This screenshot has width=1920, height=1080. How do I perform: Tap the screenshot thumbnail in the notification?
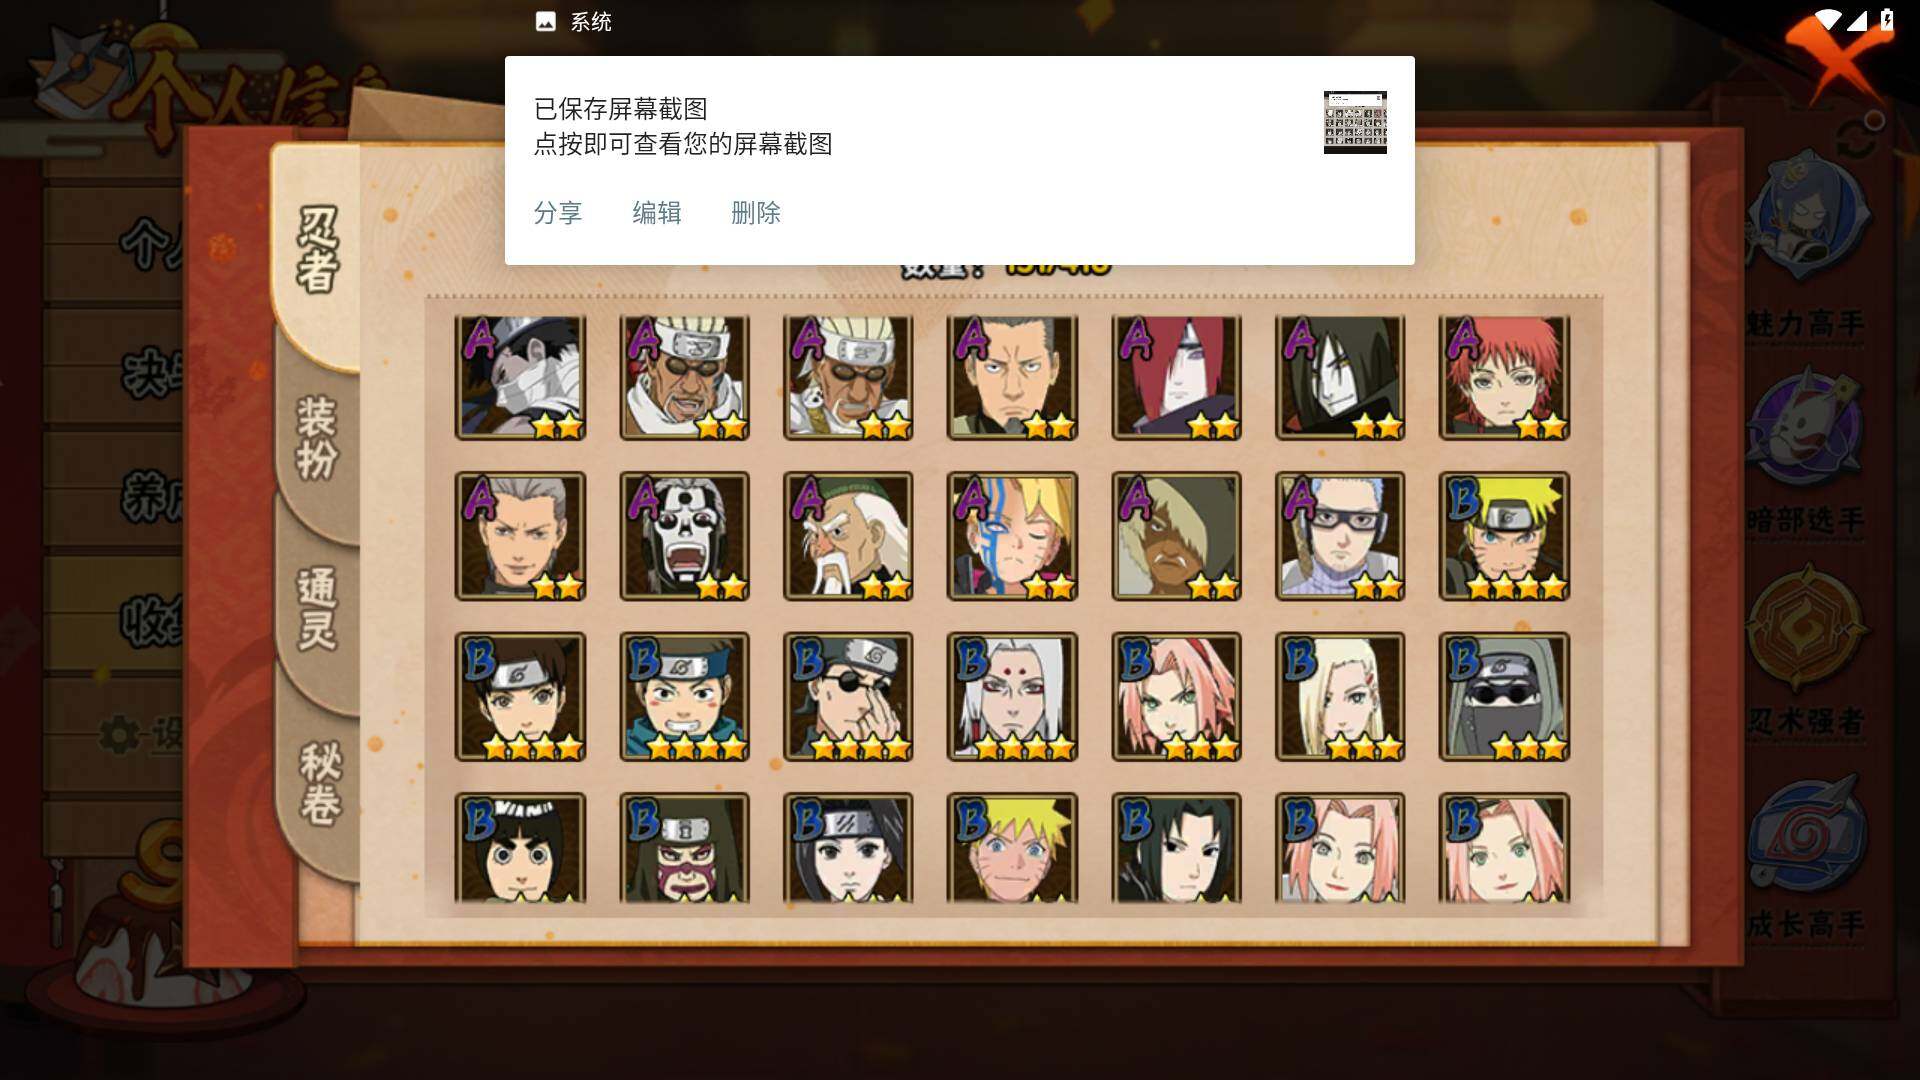1355,122
